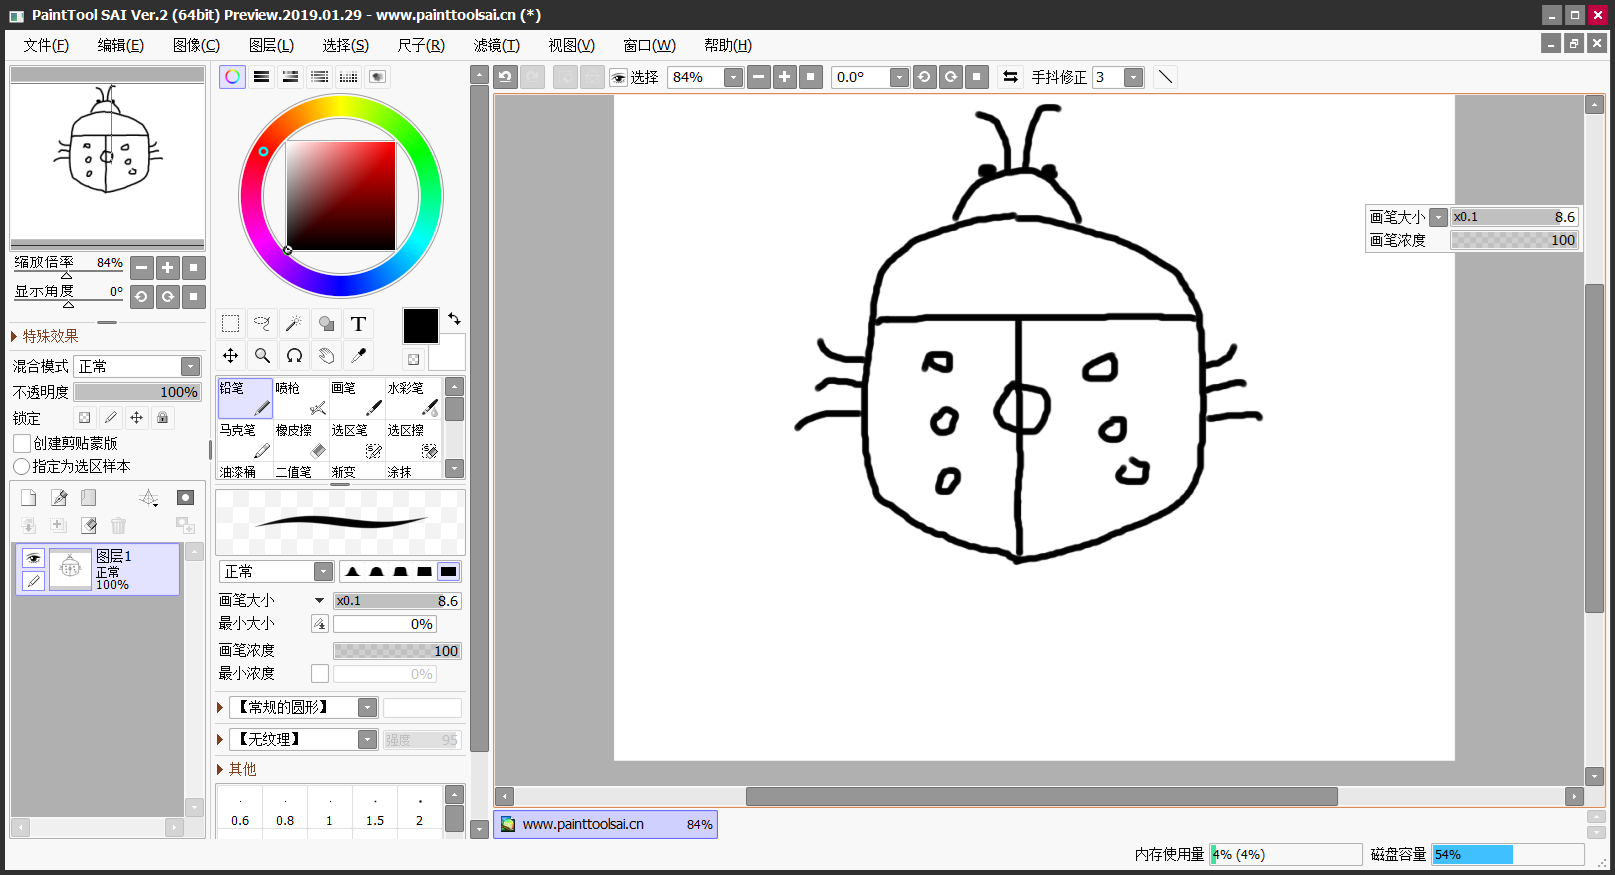This screenshot has height=875, width=1615.
Task: Open the 滤镜(T) menu
Action: [x=497, y=45]
